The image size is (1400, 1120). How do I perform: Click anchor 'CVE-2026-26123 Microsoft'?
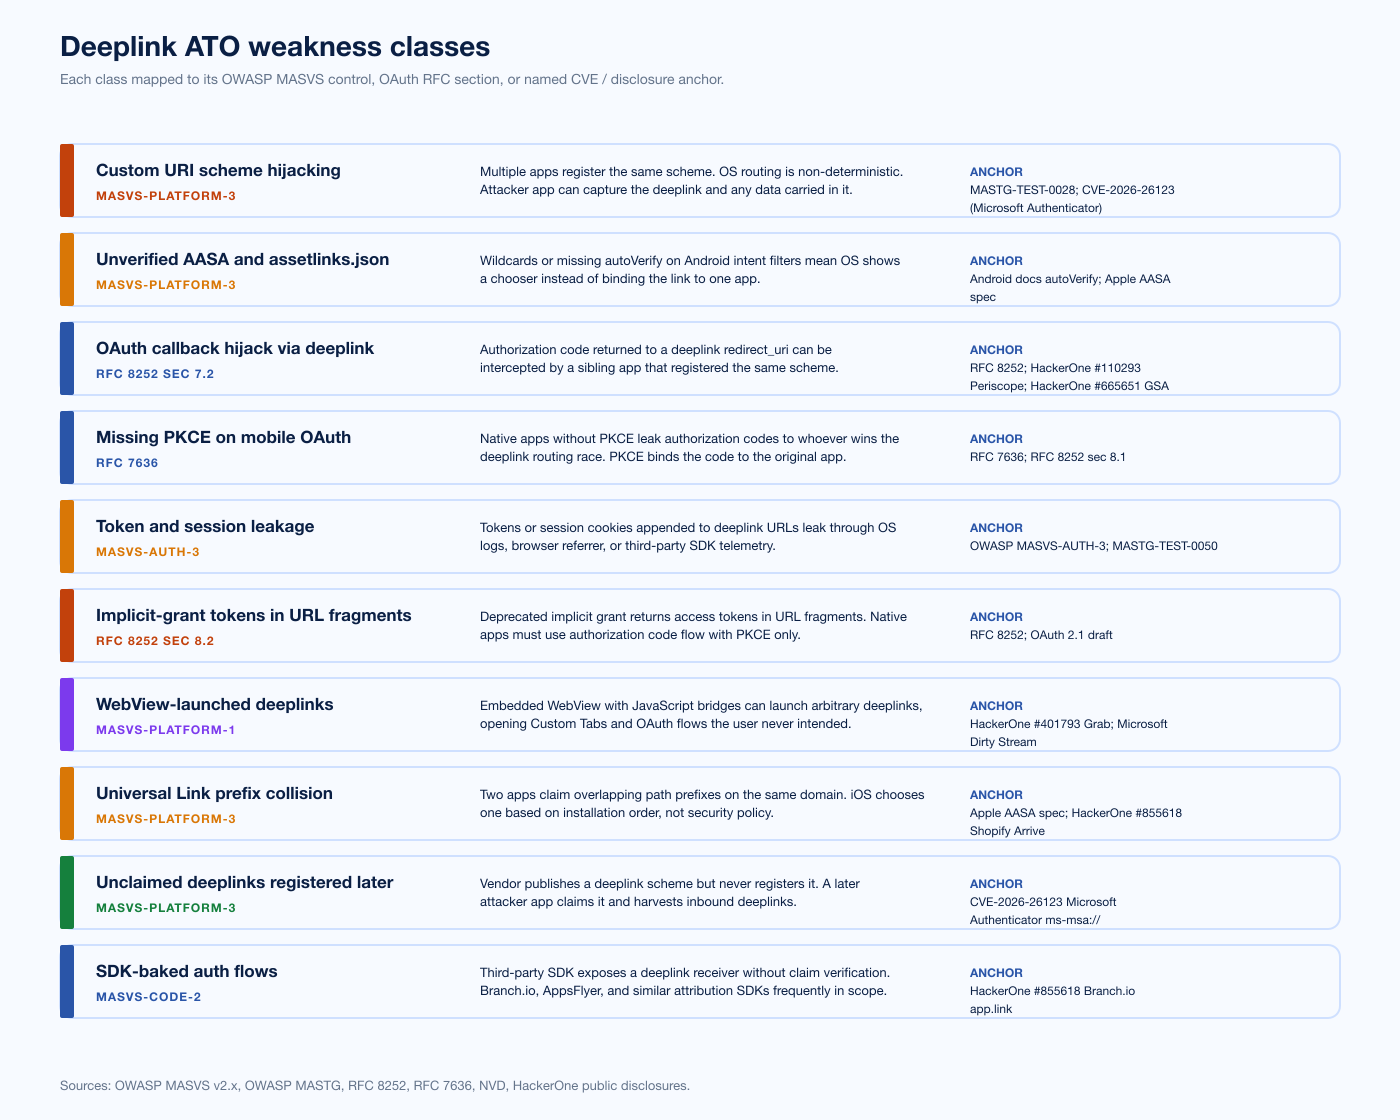(1043, 902)
